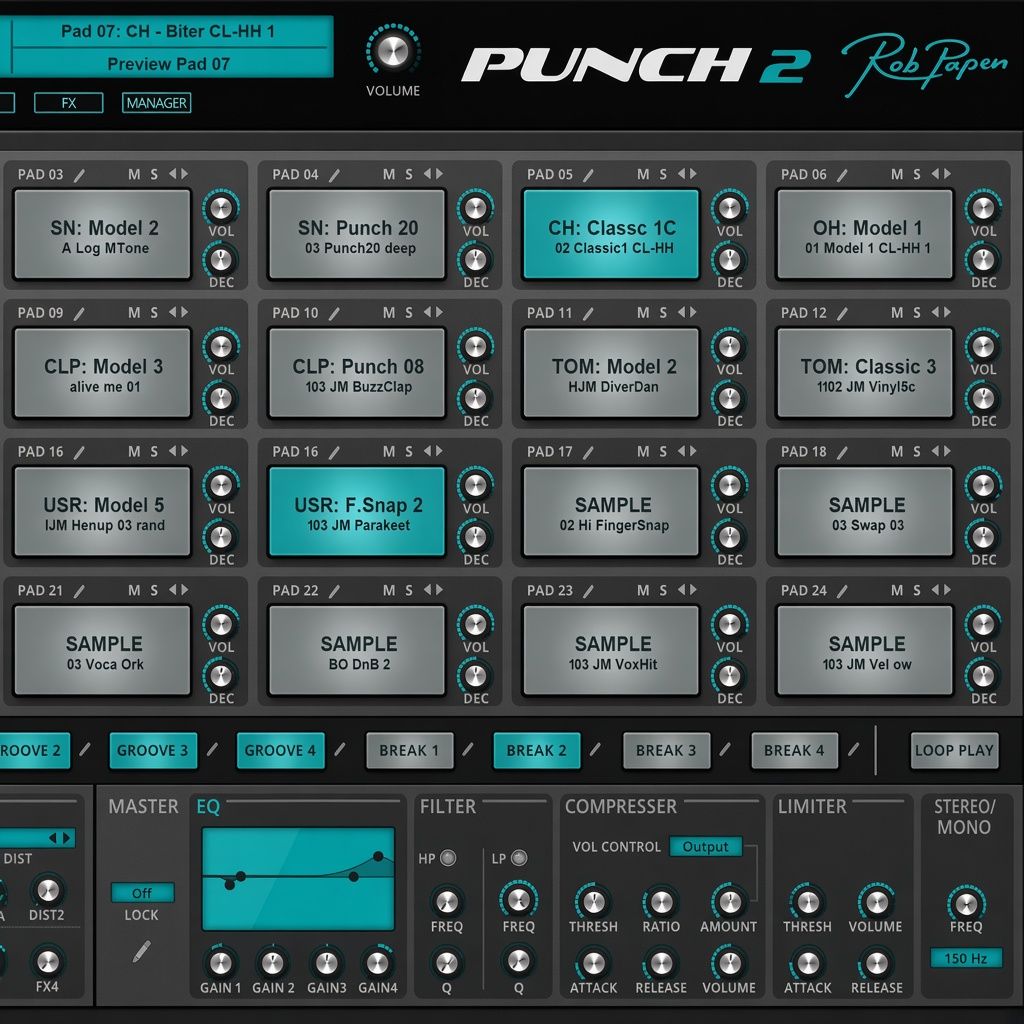Image resolution: width=1024 pixels, height=1024 pixels.
Task: Solo PAD 11 using the S toggle
Action: pyautogui.click(x=663, y=313)
